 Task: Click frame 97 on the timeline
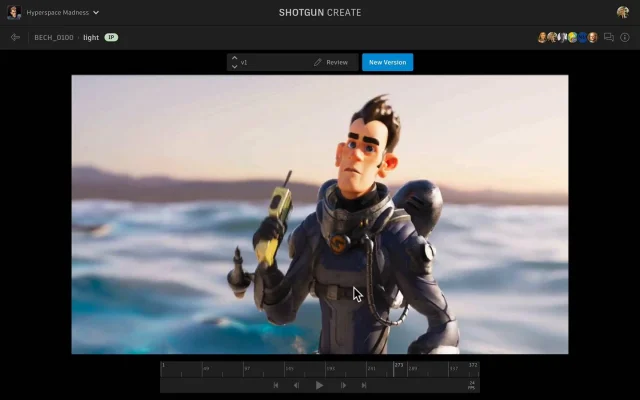[244, 369]
